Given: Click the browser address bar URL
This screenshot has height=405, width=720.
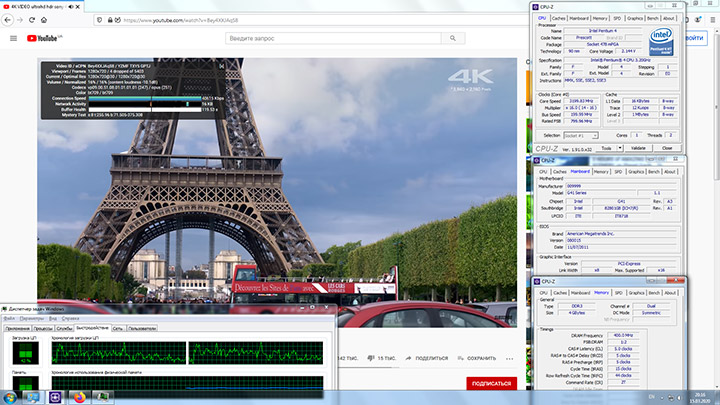Looking at the screenshot, I should point(180,20).
